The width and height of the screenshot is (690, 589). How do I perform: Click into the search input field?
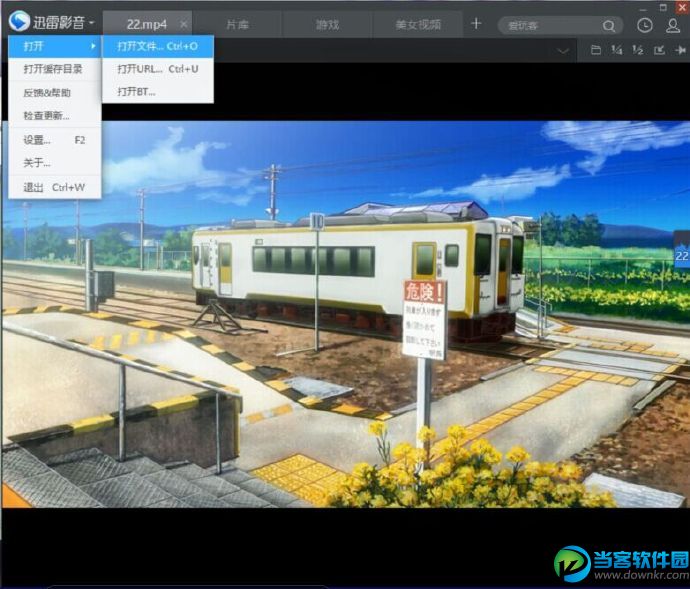(x=550, y=25)
